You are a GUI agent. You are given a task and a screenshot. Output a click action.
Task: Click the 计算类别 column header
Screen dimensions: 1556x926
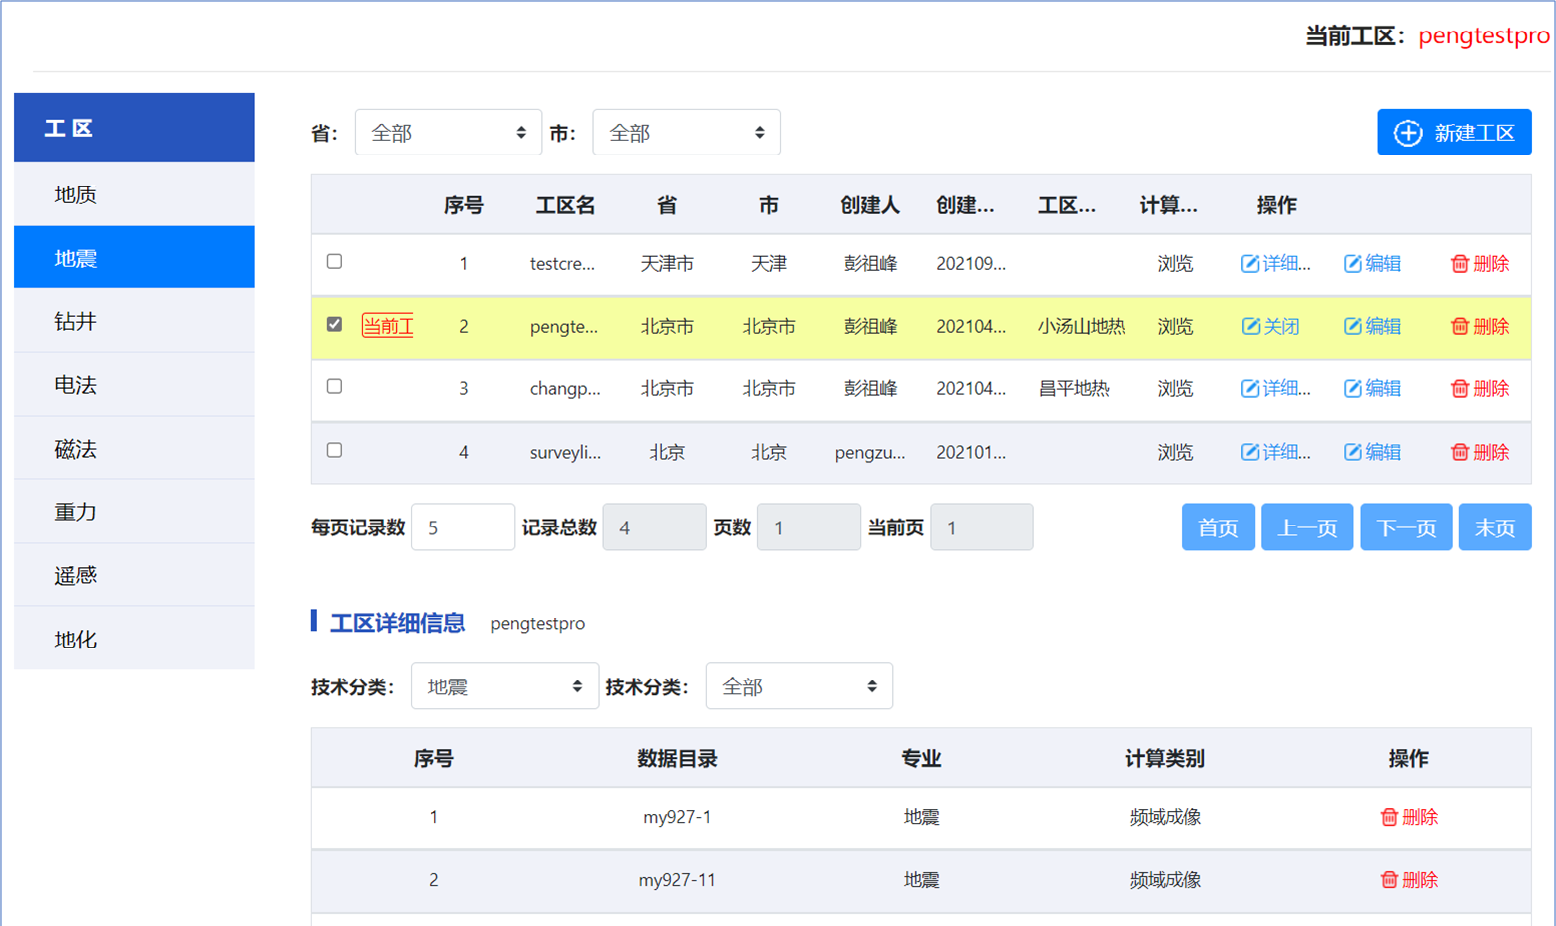1165,759
